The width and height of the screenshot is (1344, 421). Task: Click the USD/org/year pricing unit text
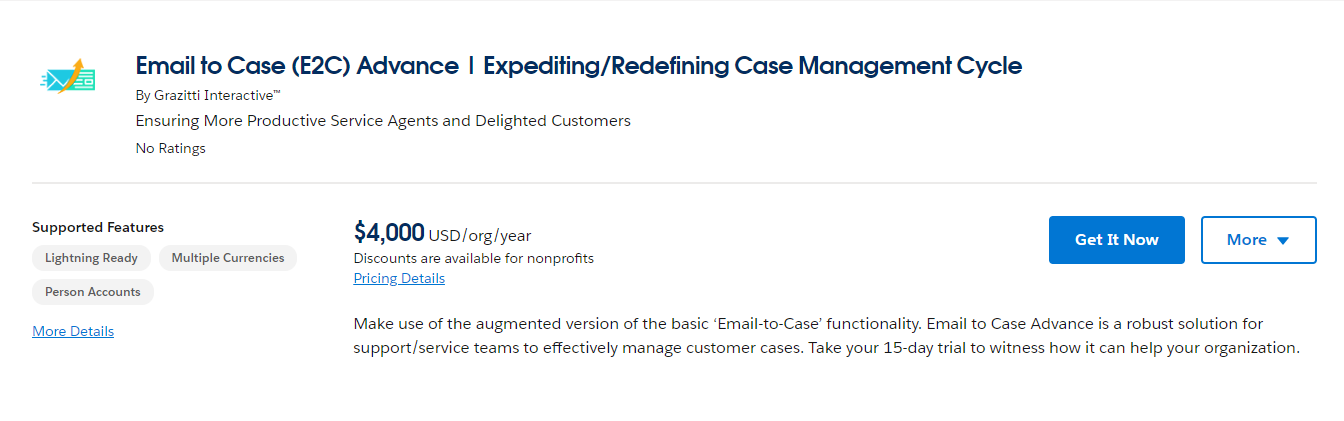(480, 236)
